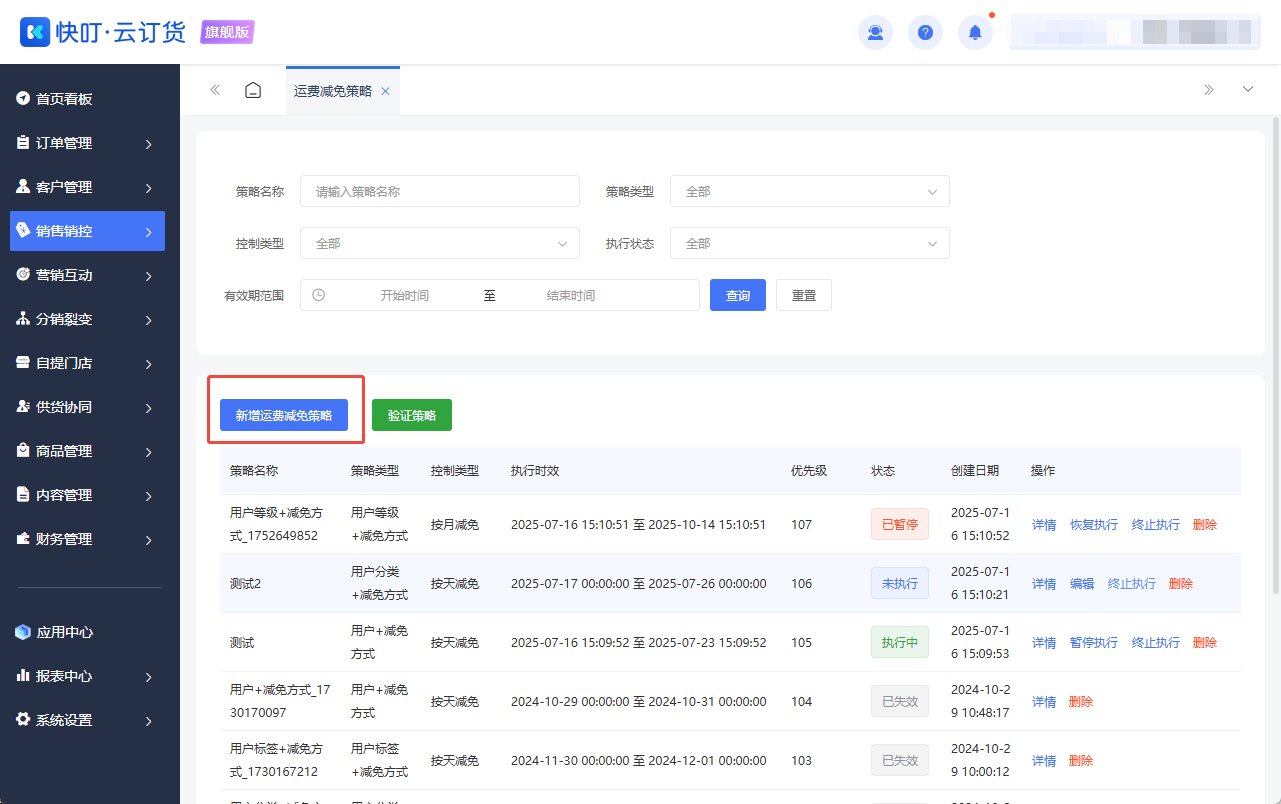The image size is (1281, 804).
Task: Click 暂停执行 for the 测试 strategy
Action: pos(1094,642)
